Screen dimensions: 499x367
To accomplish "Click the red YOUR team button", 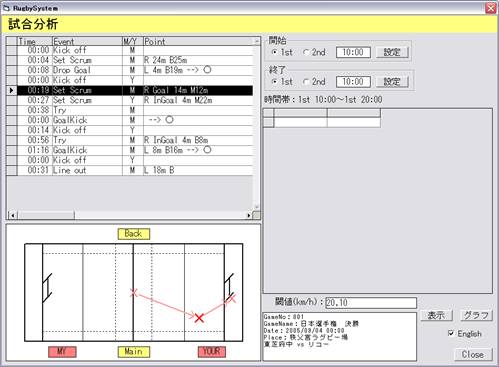I will [212, 352].
